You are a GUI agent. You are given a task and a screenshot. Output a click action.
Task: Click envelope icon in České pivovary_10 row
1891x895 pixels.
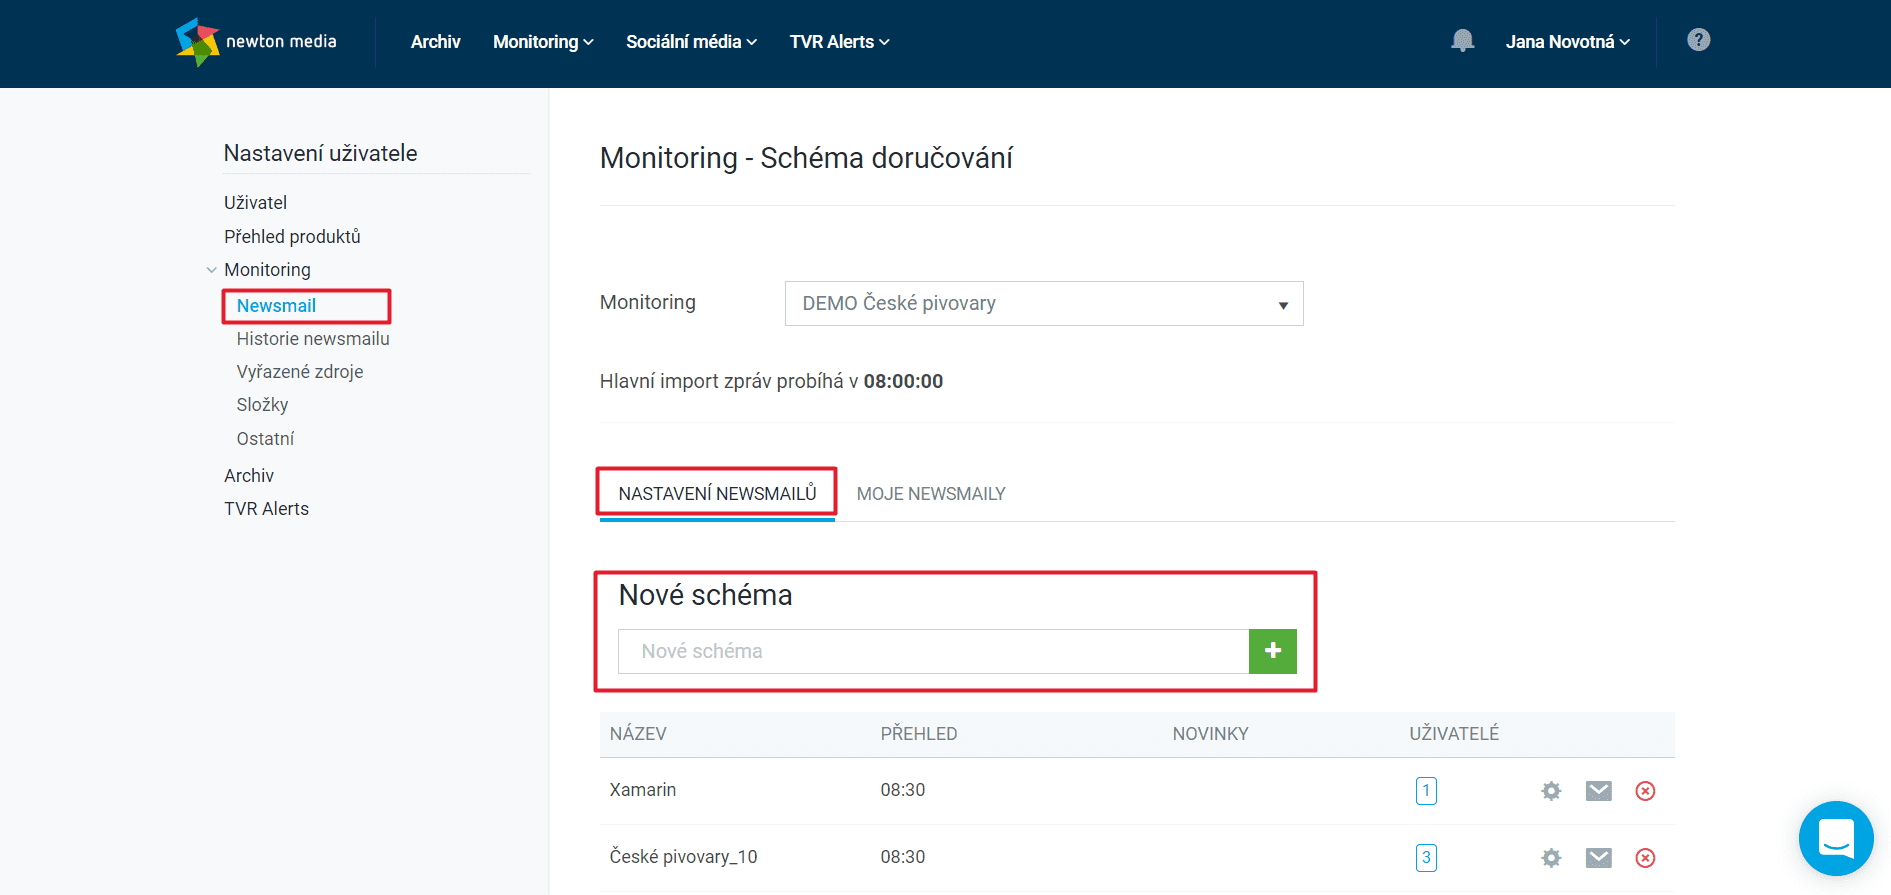click(x=1599, y=858)
